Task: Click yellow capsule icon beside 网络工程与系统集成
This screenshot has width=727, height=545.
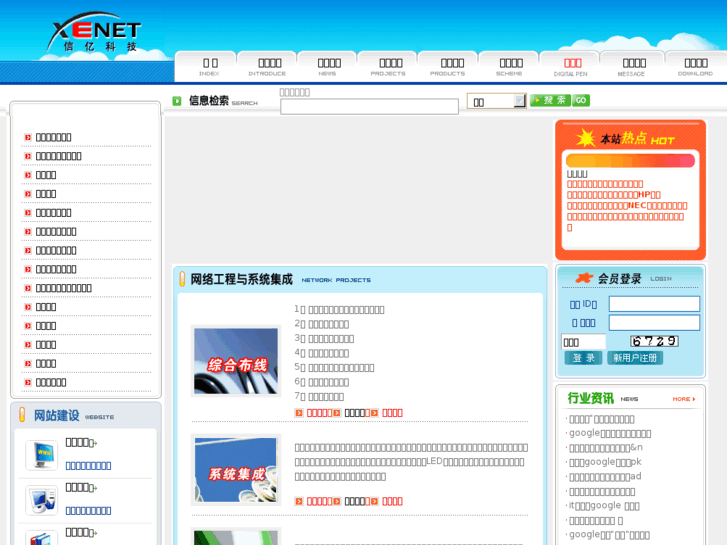Action: tap(182, 279)
